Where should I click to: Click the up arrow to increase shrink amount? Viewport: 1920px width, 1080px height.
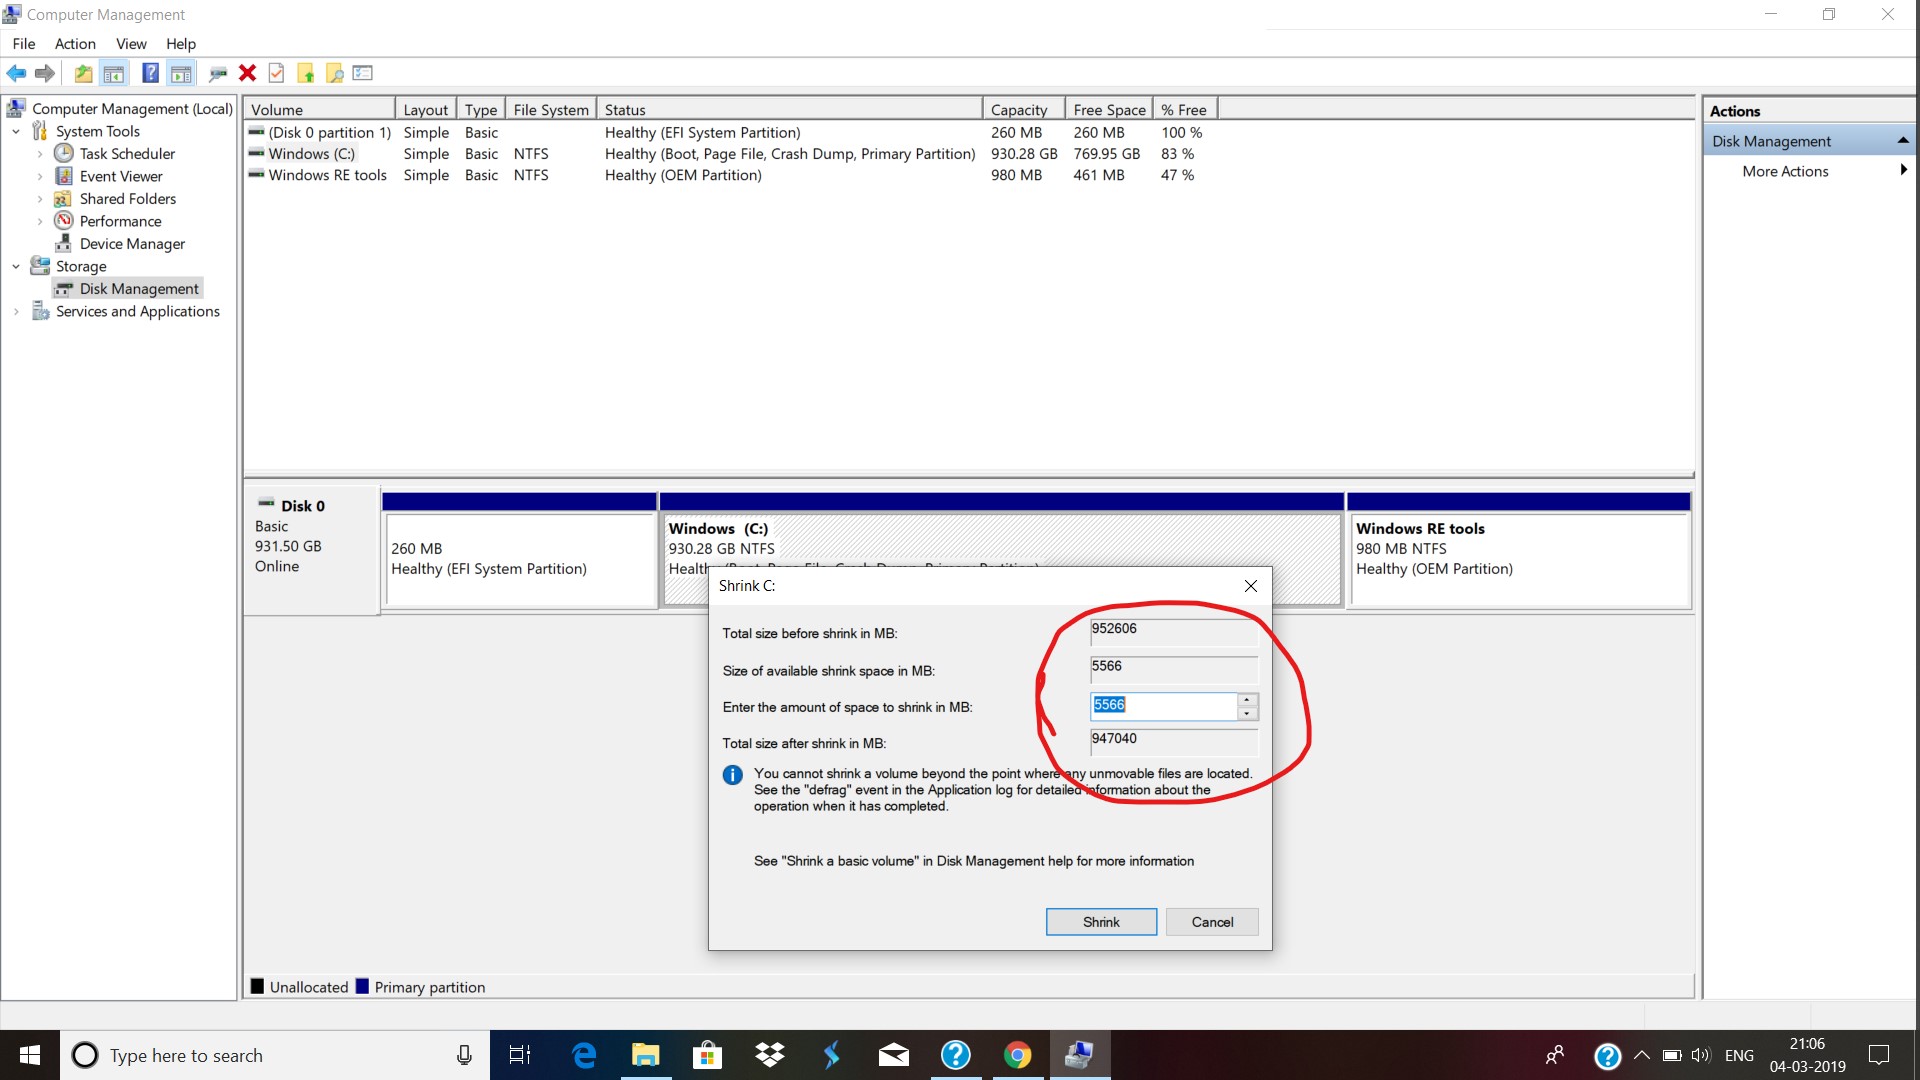[1247, 701]
